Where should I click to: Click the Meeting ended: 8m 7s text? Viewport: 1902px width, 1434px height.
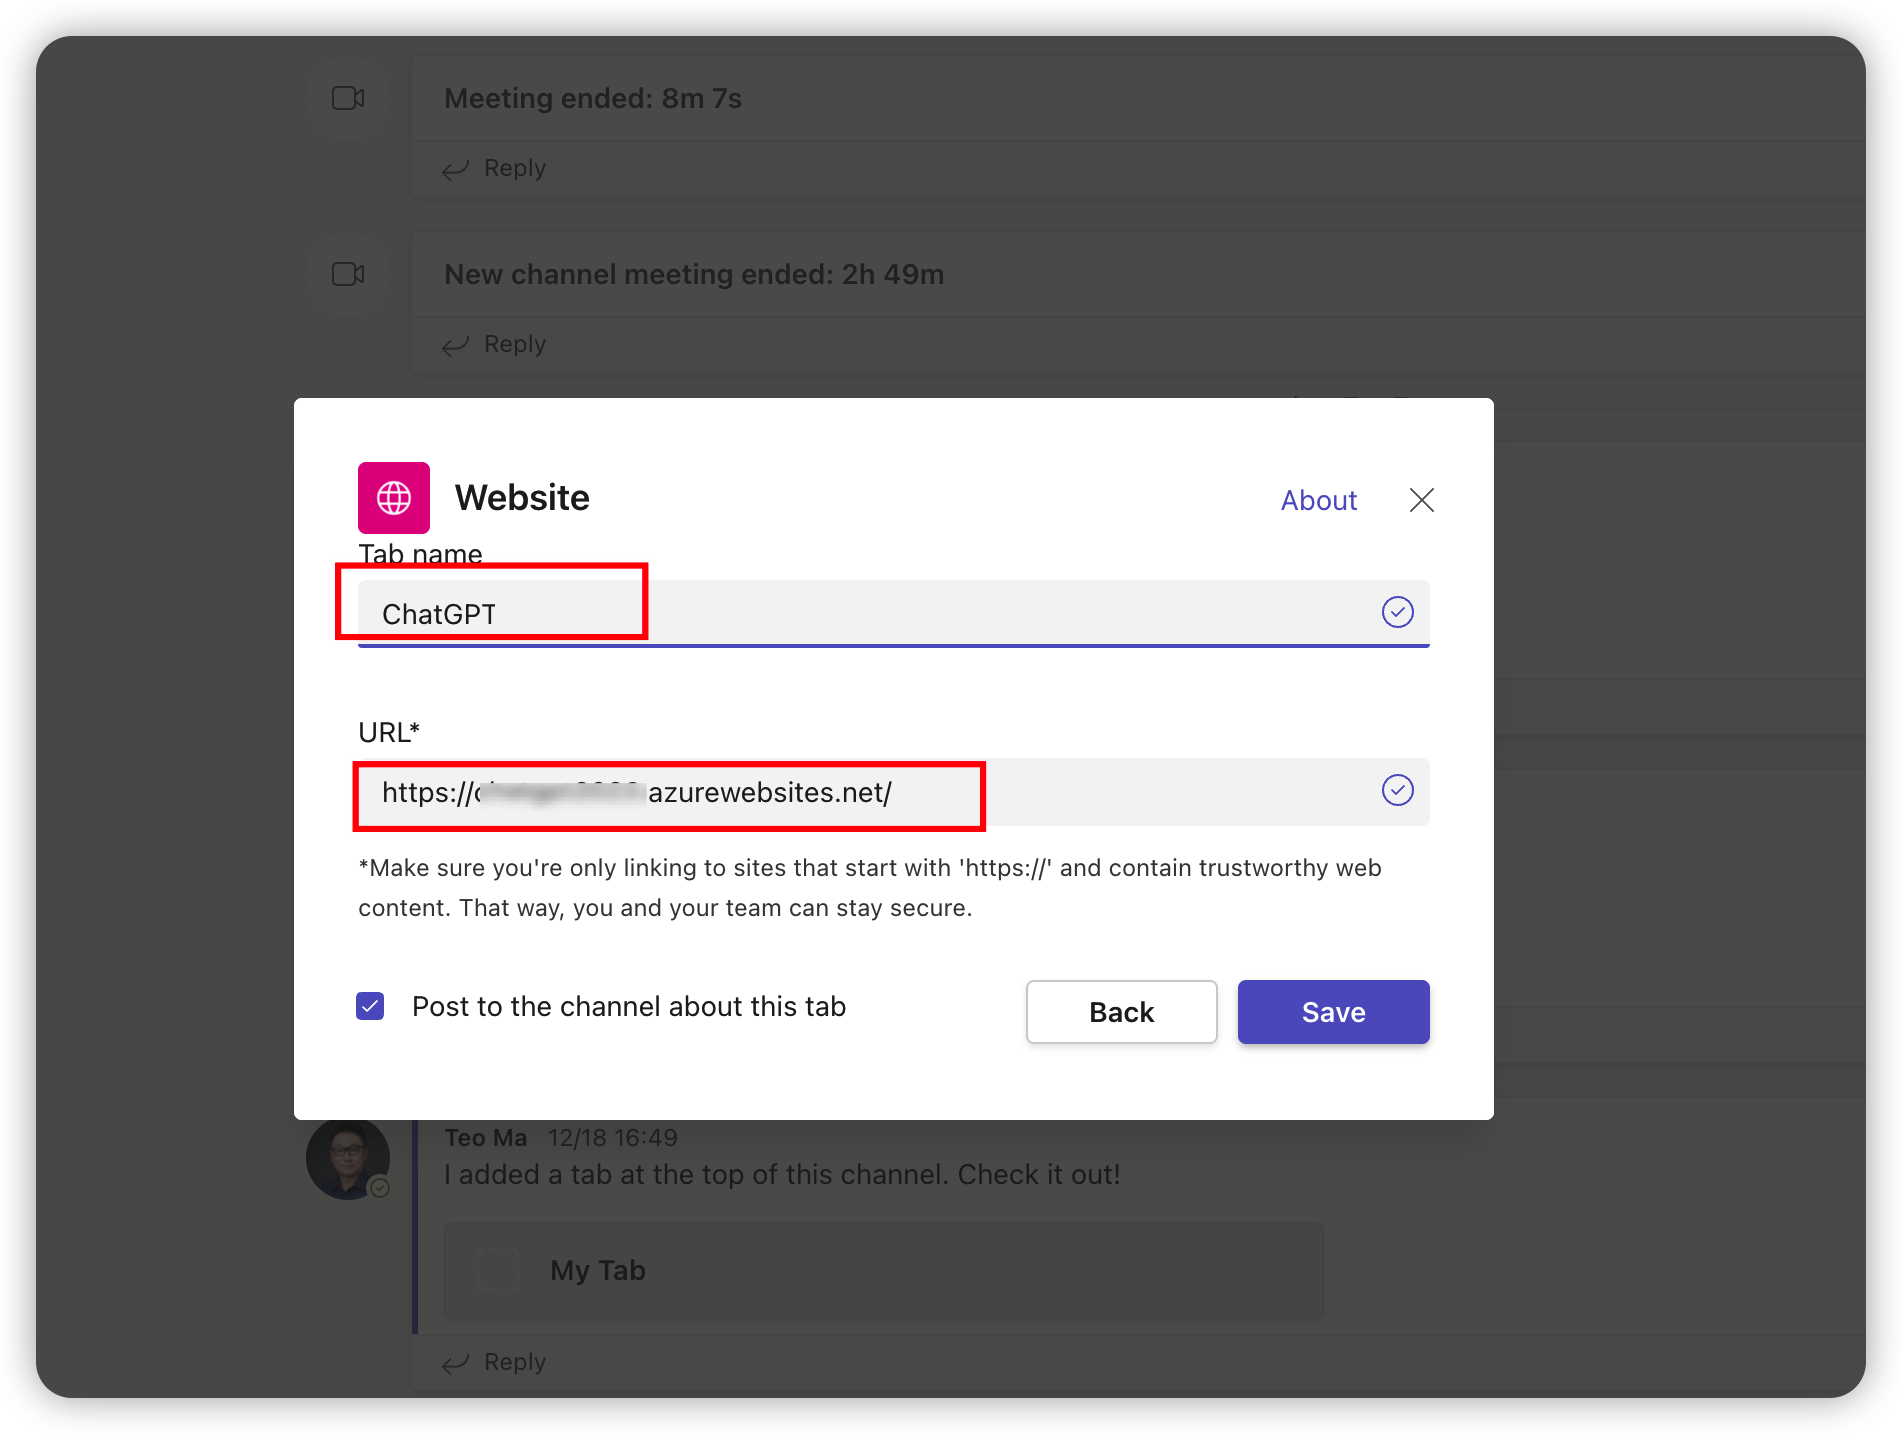(x=593, y=98)
